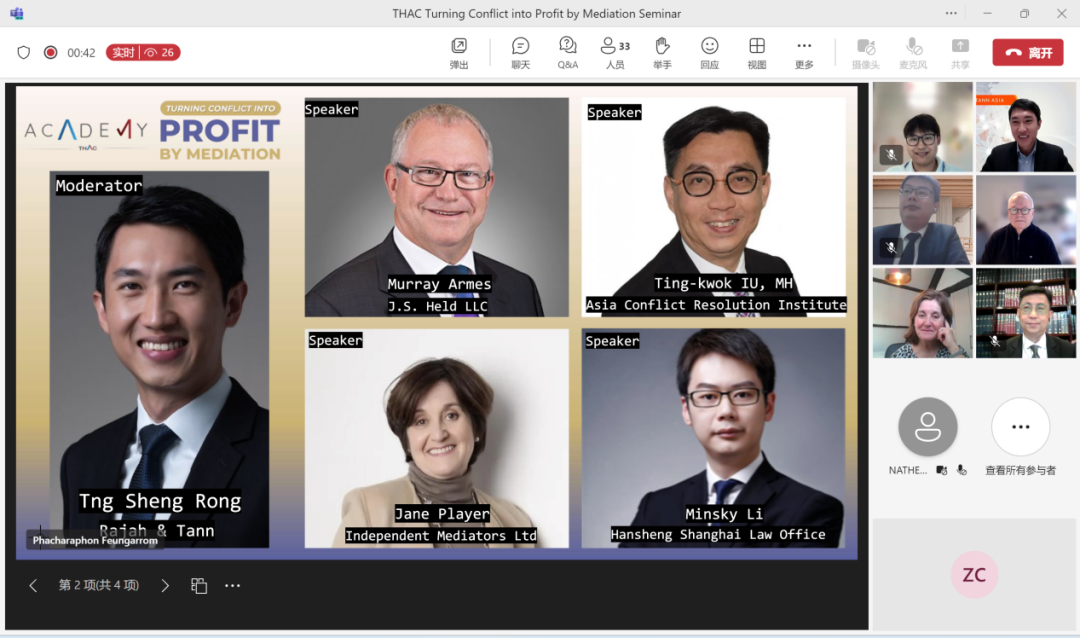Screen dimensions: 1080x638
Task: Click the shield security icon
Action: click(x=23, y=52)
